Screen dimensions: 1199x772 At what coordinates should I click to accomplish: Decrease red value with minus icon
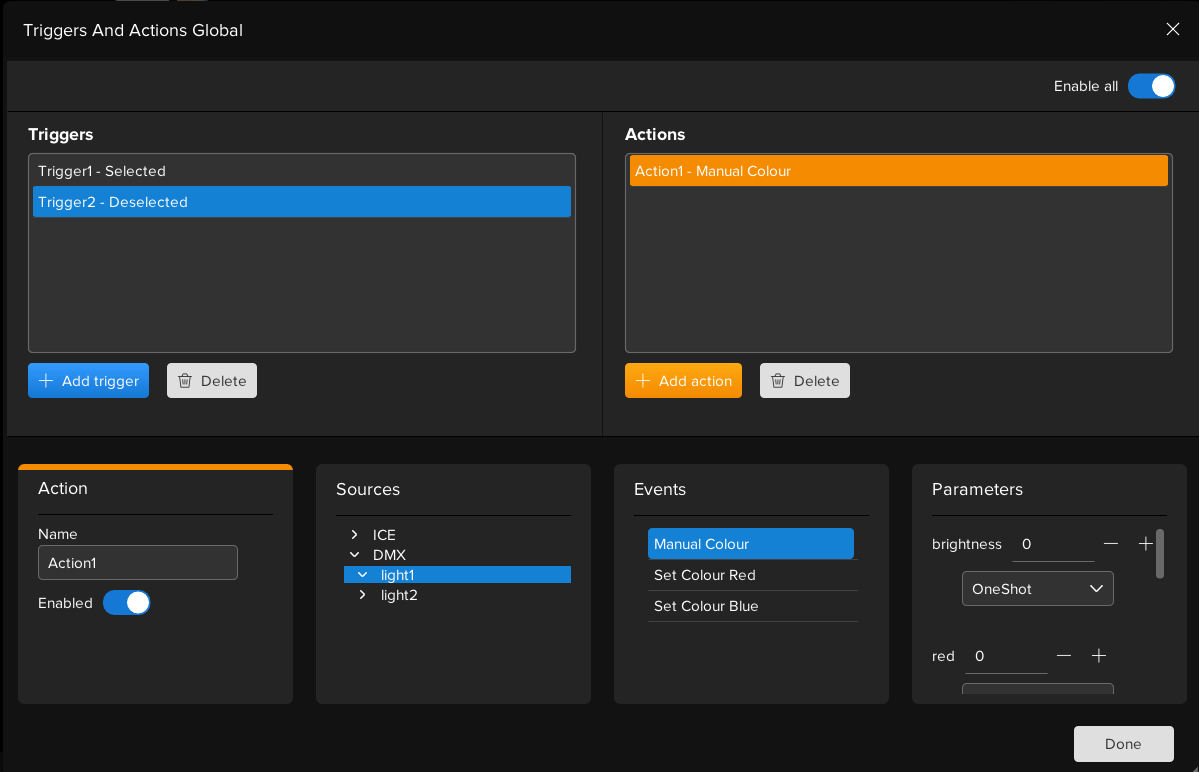(x=1064, y=656)
